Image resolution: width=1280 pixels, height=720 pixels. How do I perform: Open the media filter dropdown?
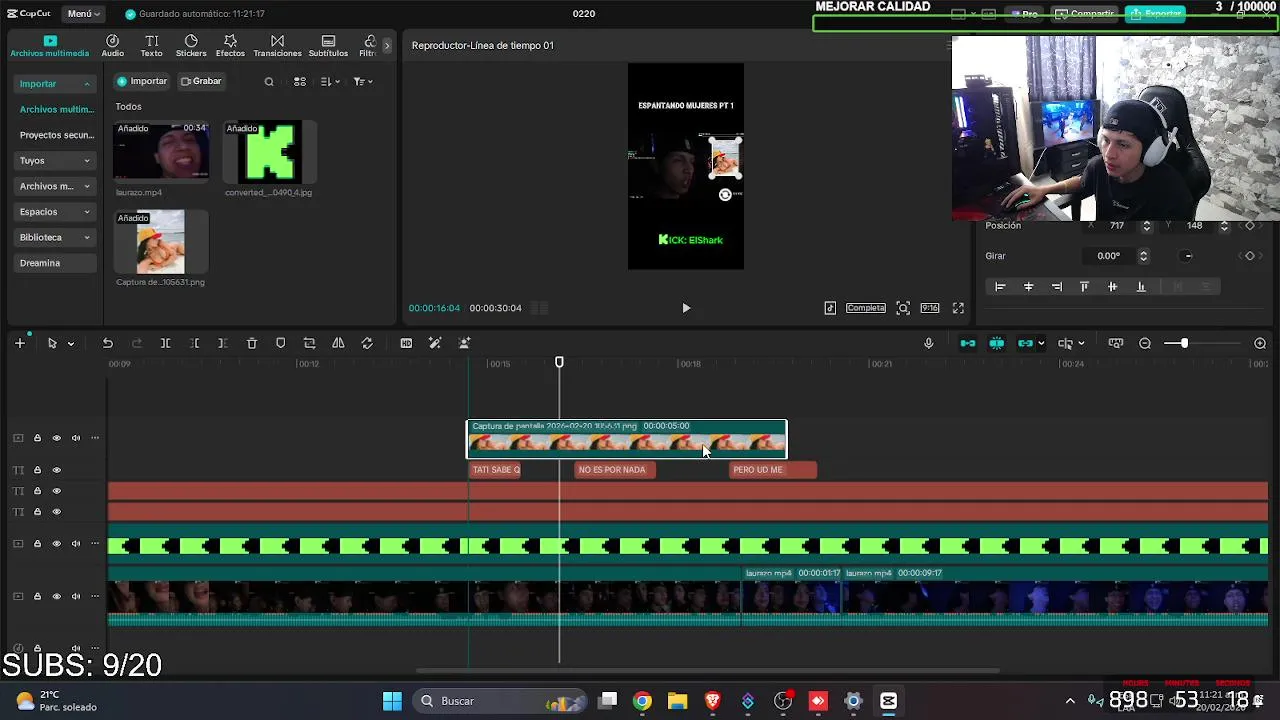click(x=362, y=82)
